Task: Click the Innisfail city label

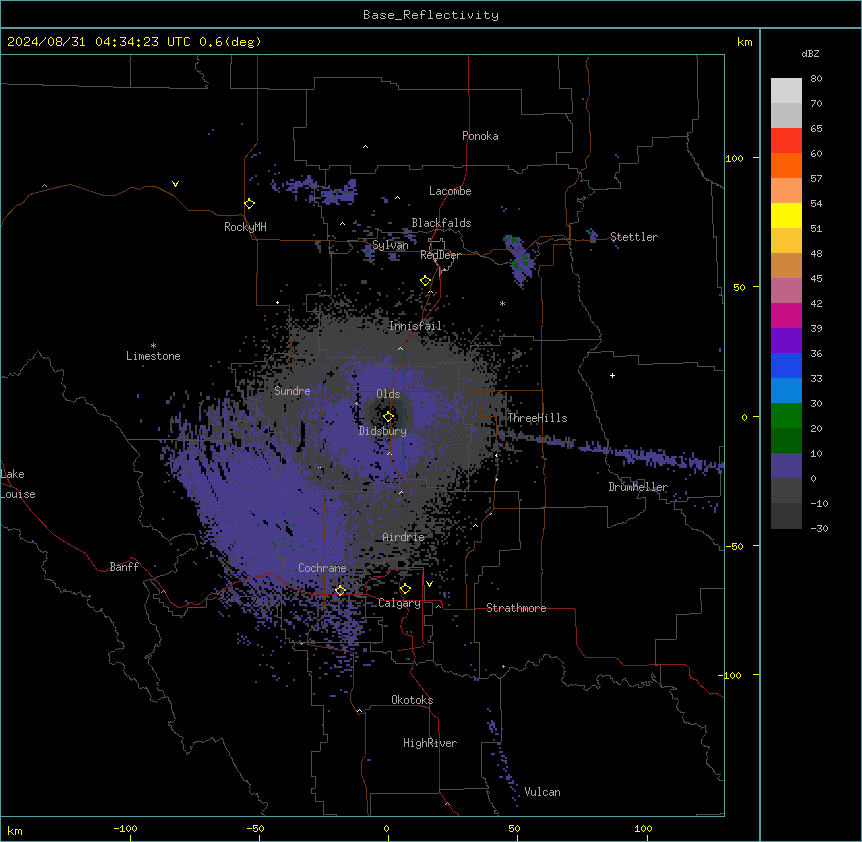Action: [415, 326]
